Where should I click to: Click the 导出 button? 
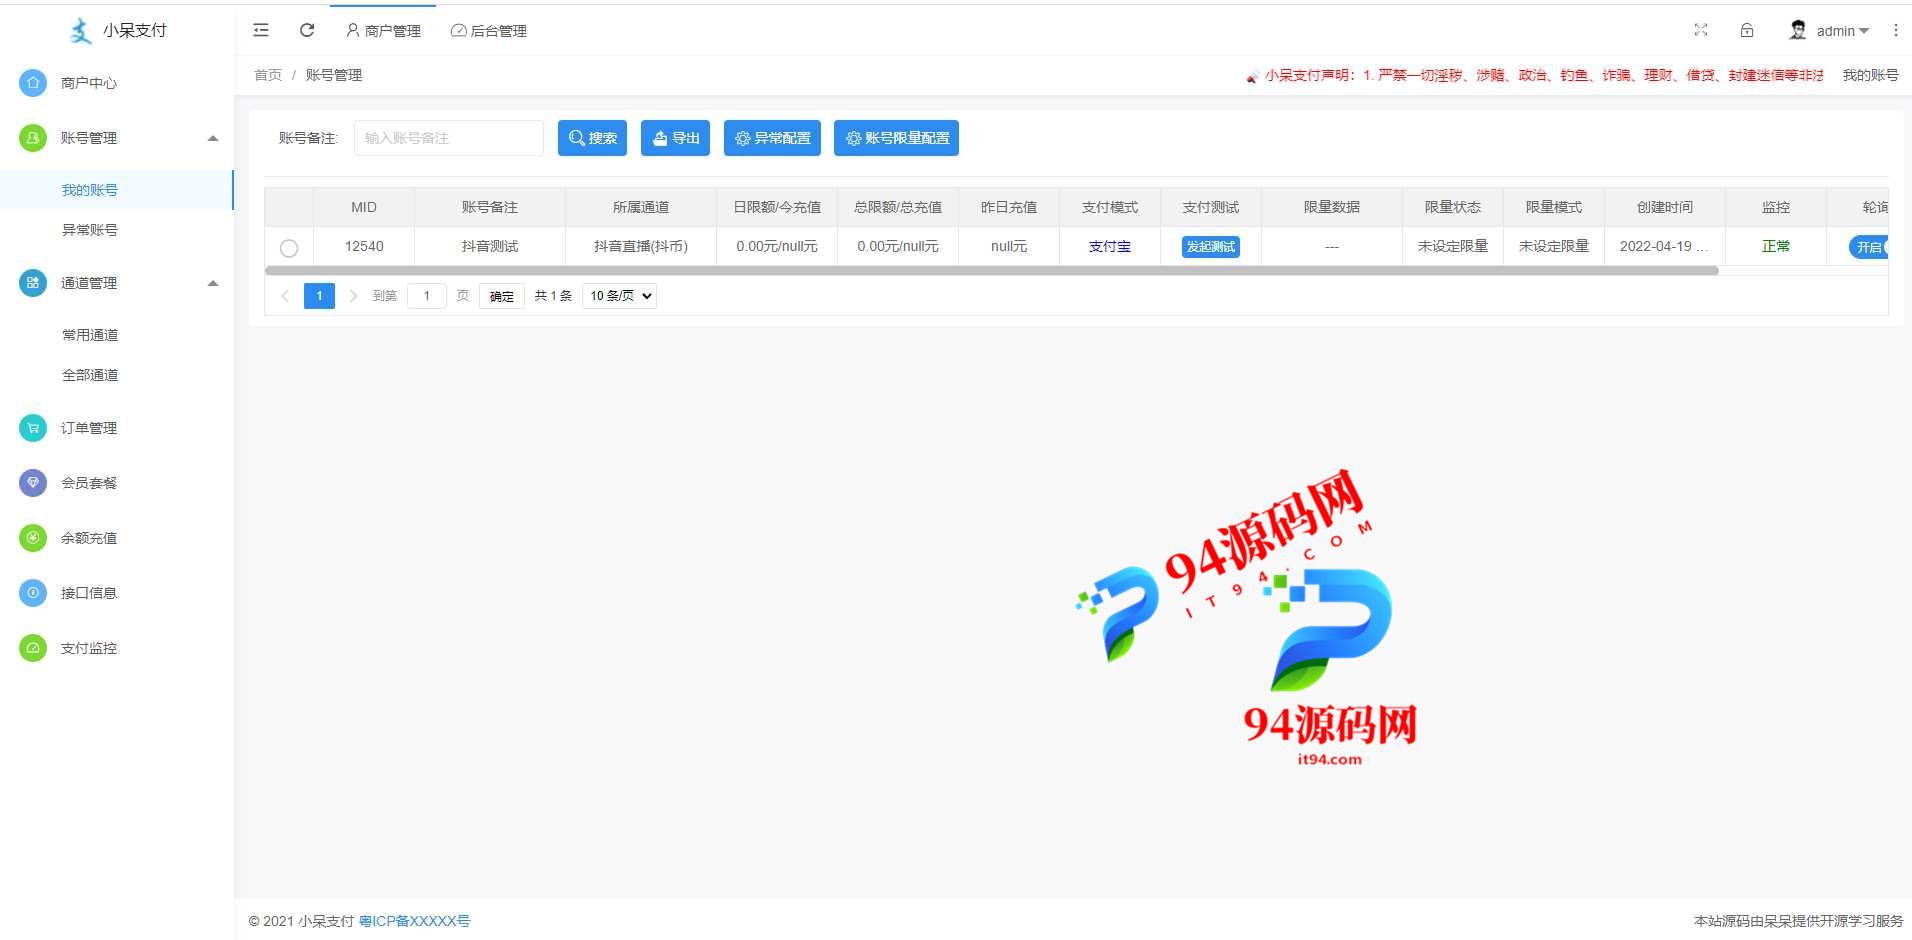675,138
